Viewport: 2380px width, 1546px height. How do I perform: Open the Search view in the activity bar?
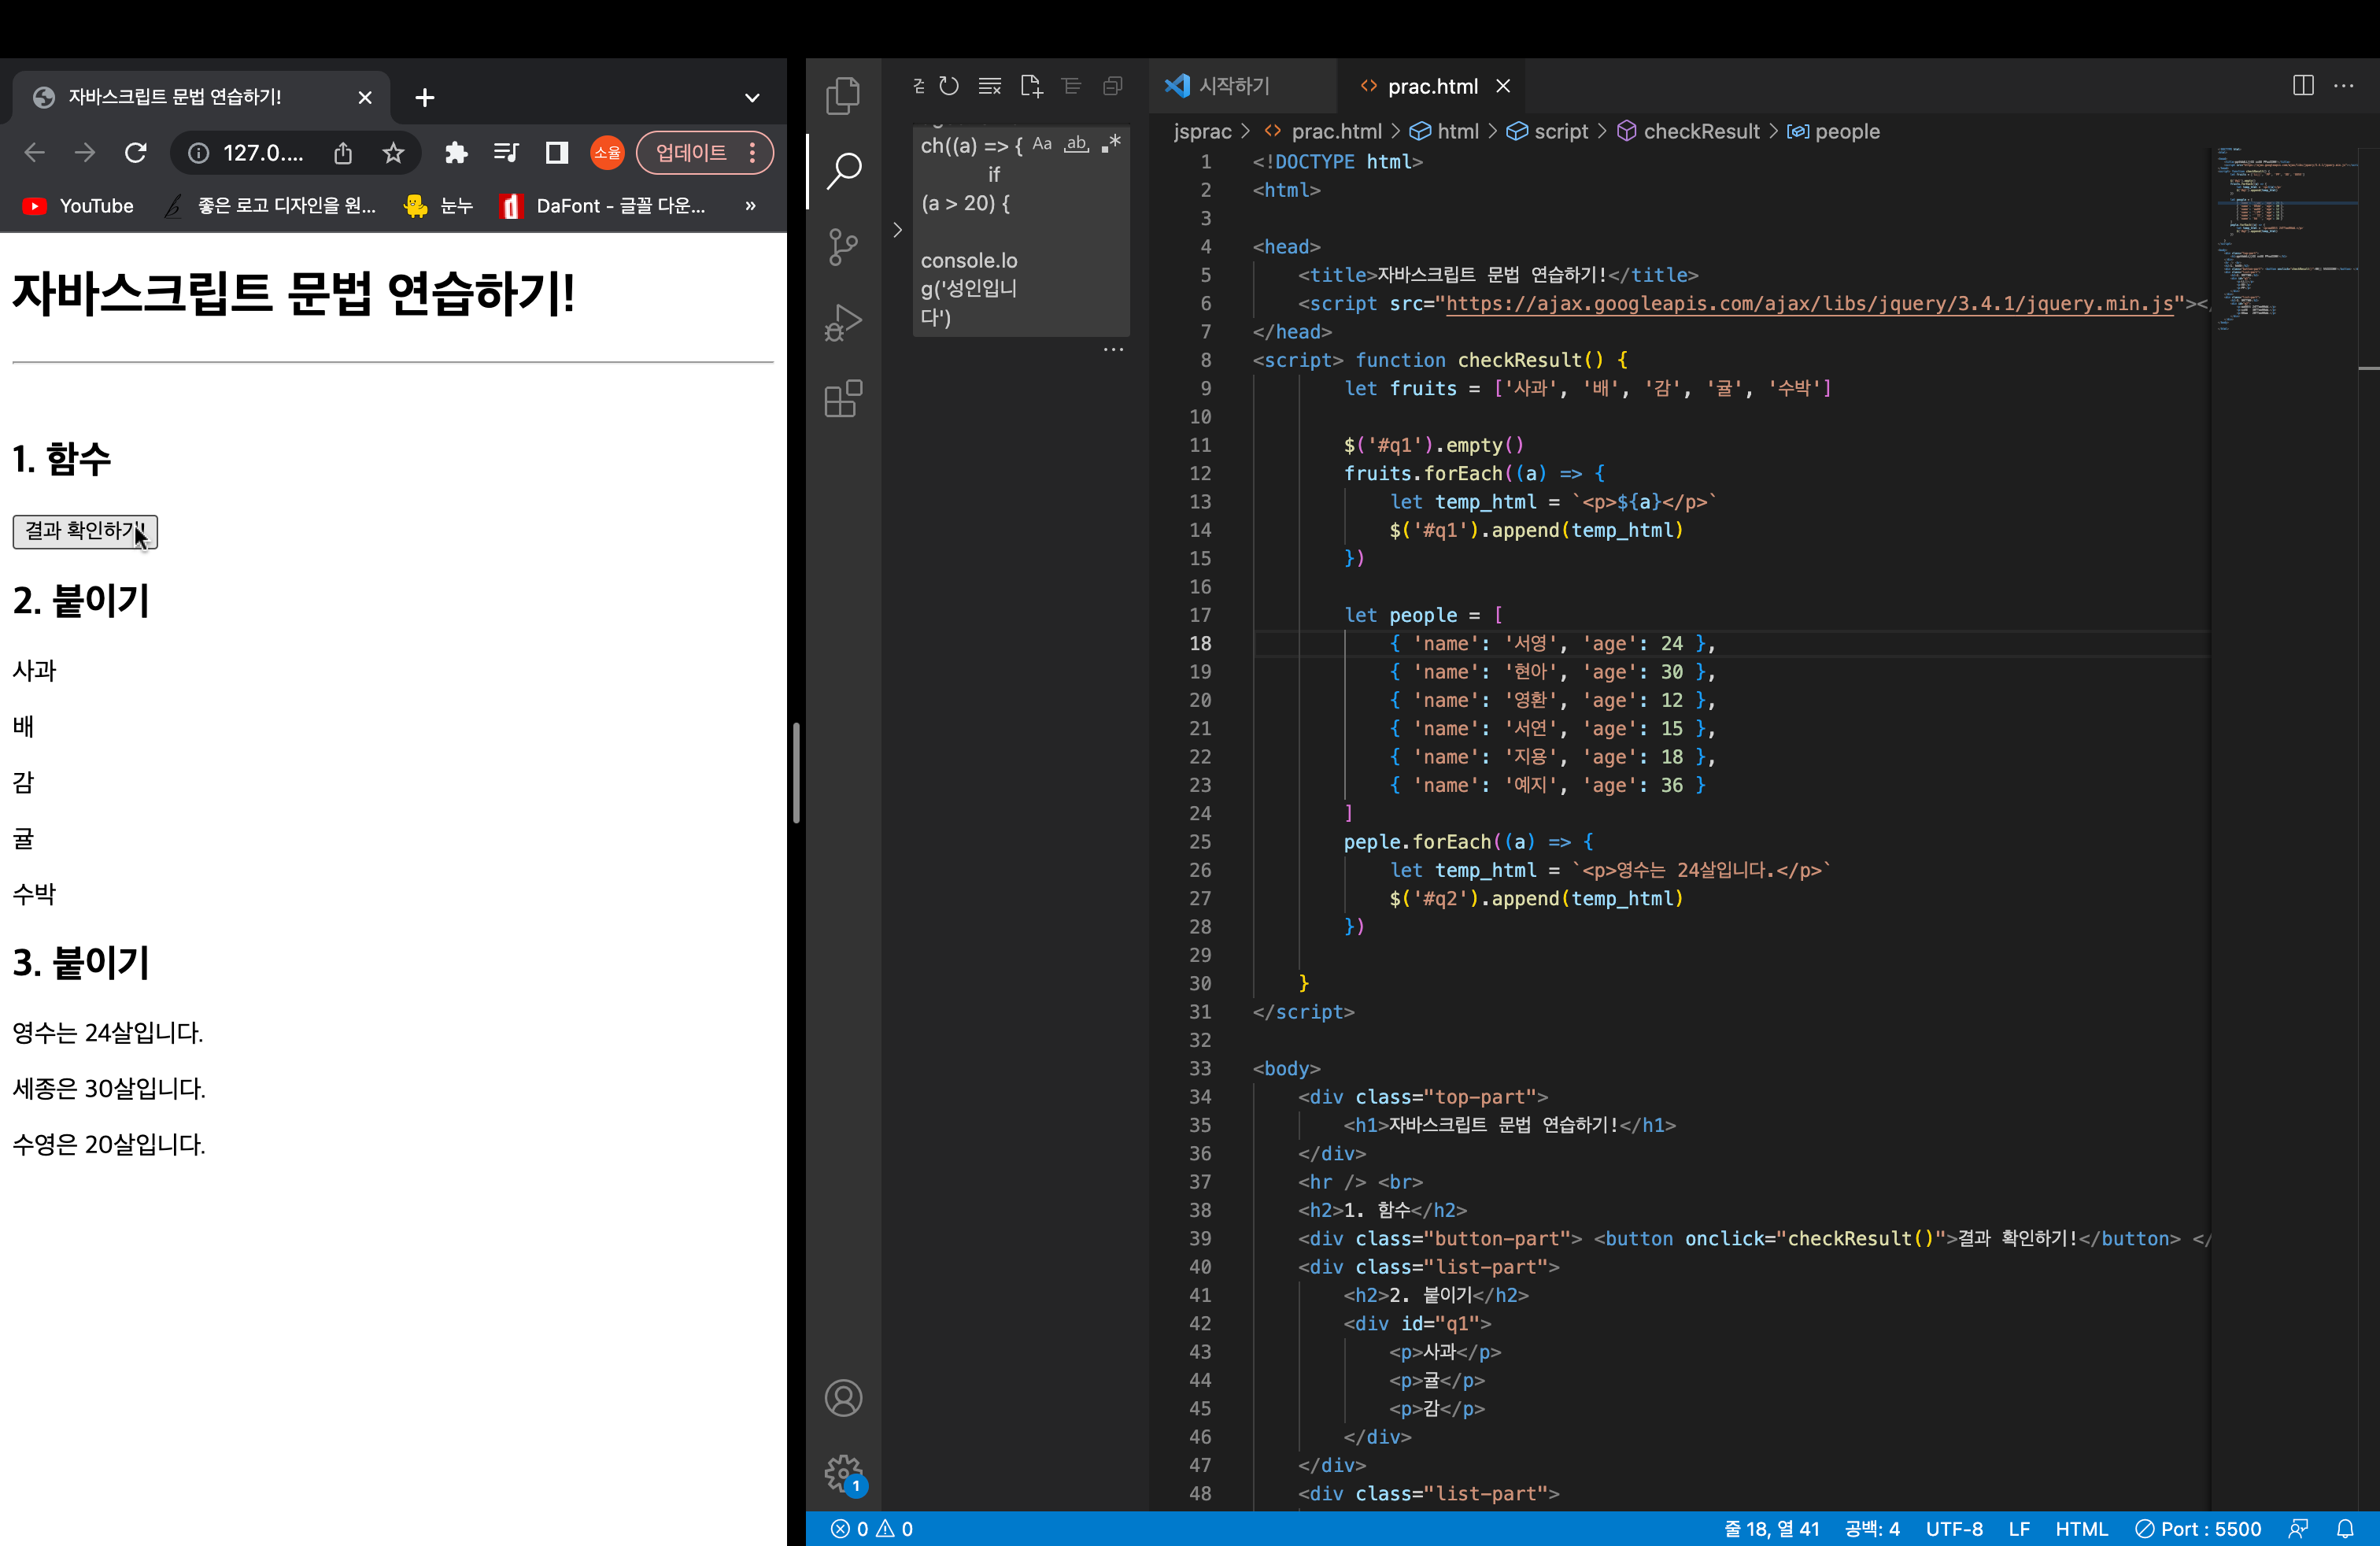[x=843, y=171]
